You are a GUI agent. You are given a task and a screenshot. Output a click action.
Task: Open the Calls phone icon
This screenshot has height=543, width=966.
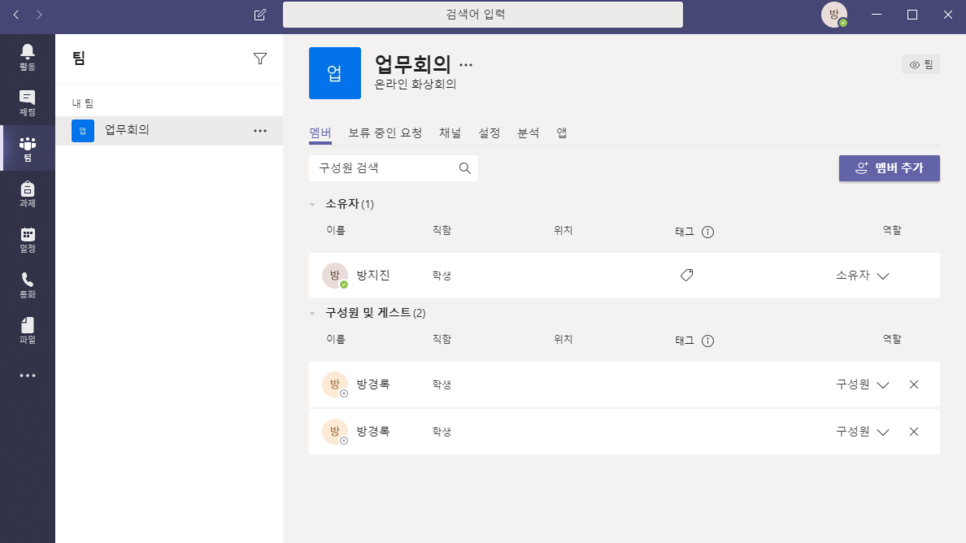(x=27, y=285)
